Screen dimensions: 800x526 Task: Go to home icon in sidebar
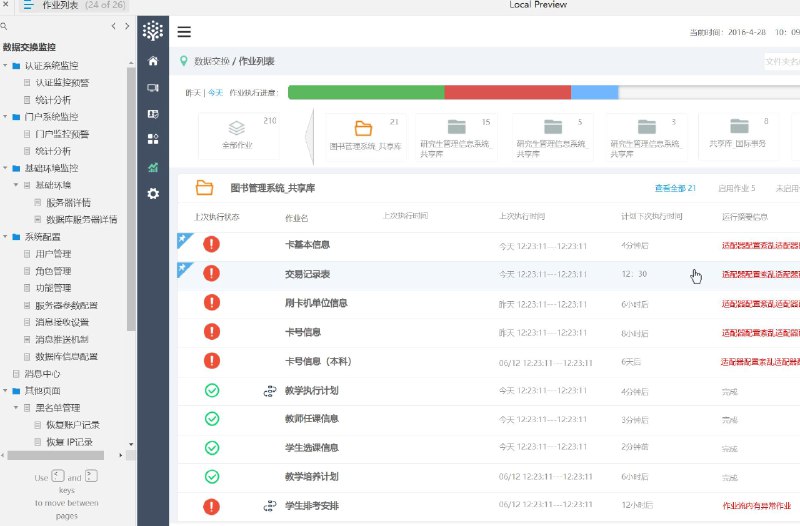pos(153,61)
